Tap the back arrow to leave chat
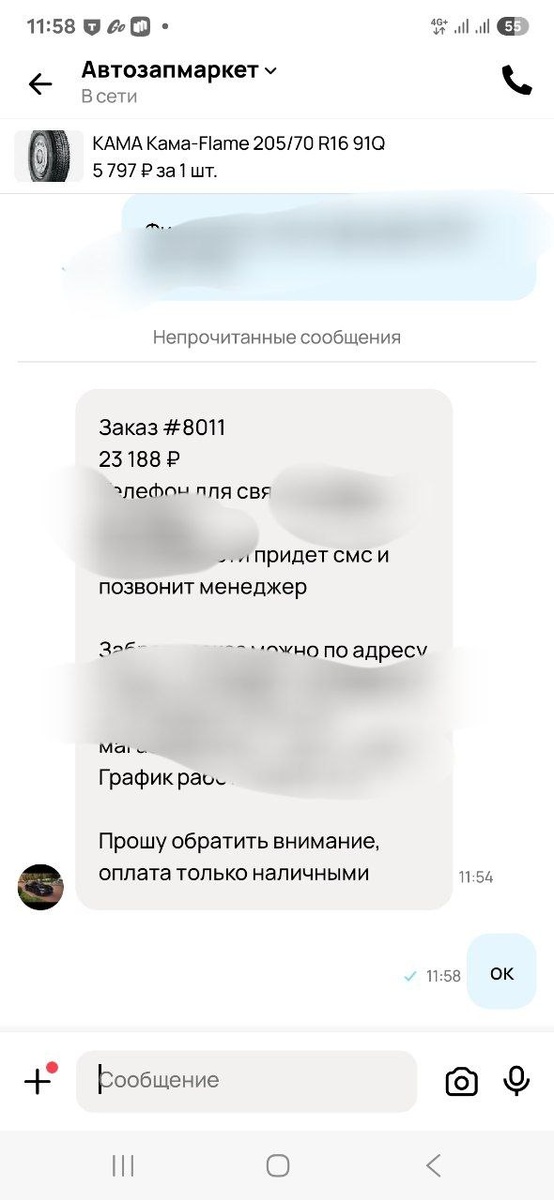The width and height of the screenshot is (554, 1200). click(40, 83)
